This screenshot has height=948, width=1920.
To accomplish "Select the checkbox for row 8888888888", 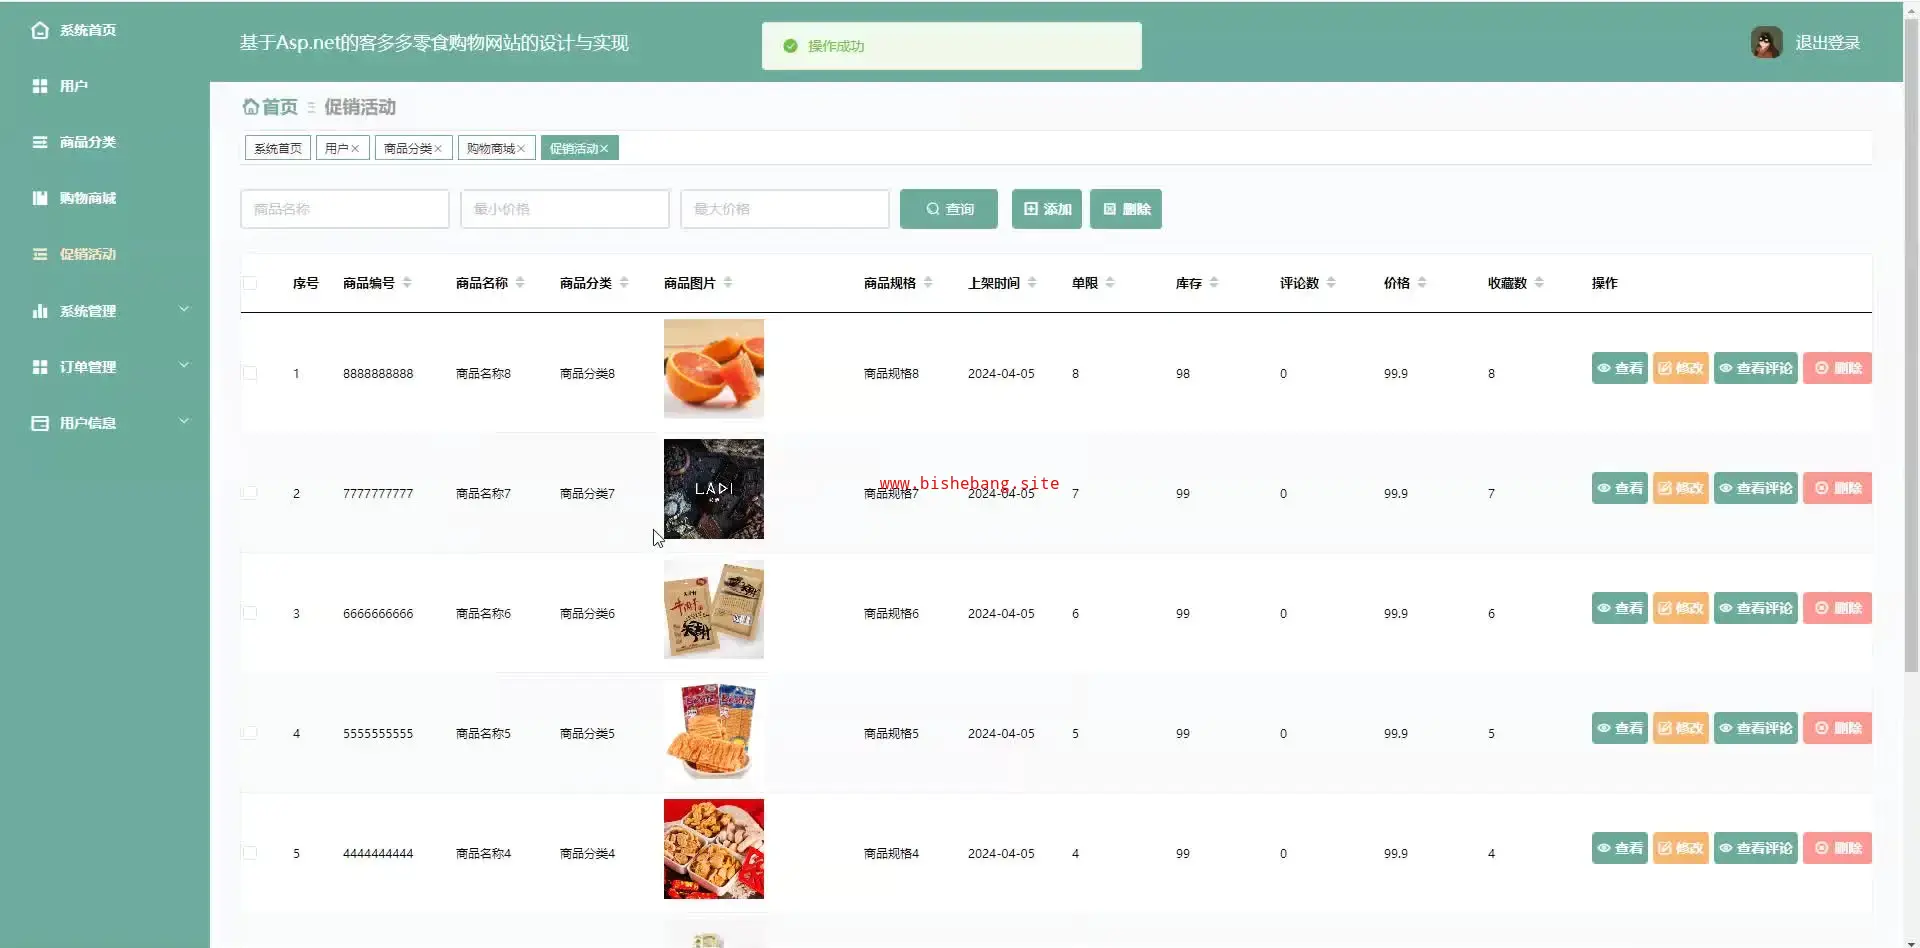I will point(250,373).
